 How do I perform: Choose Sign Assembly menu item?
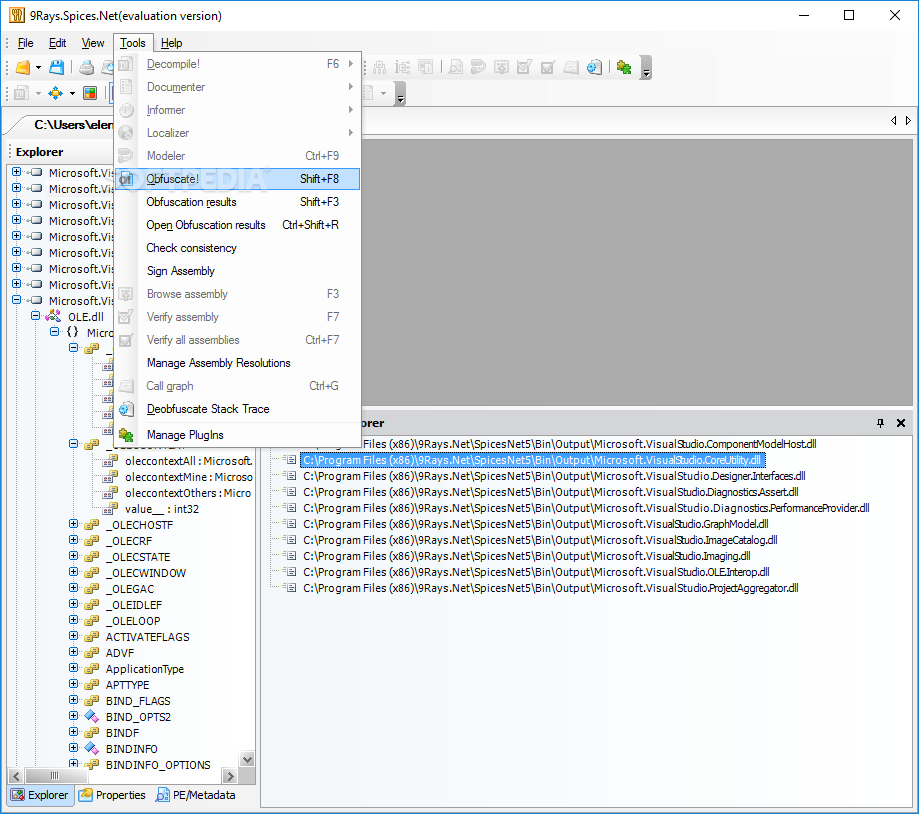[237, 271]
